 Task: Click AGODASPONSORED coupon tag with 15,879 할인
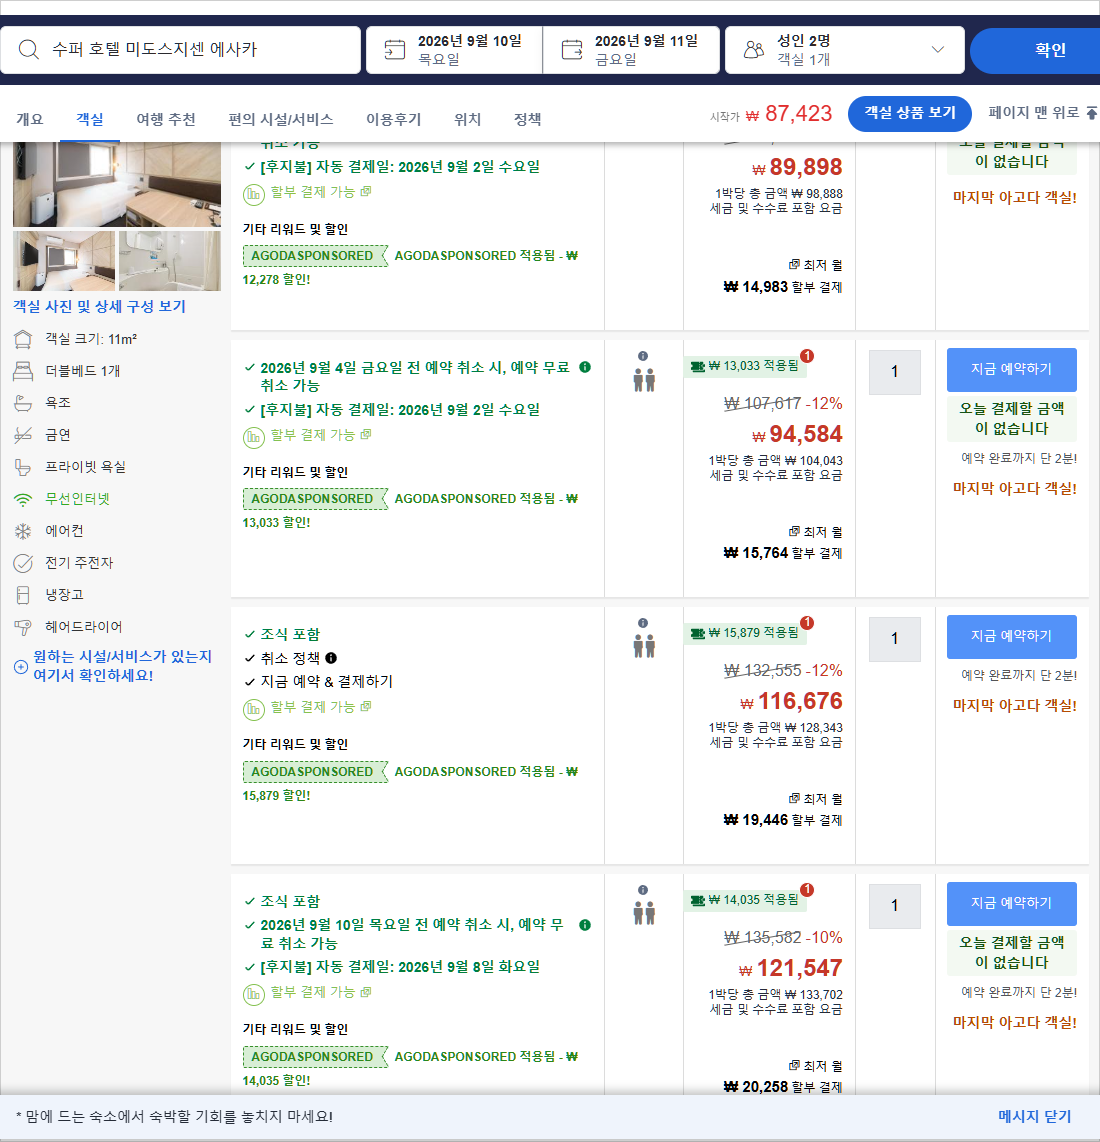(313, 771)
